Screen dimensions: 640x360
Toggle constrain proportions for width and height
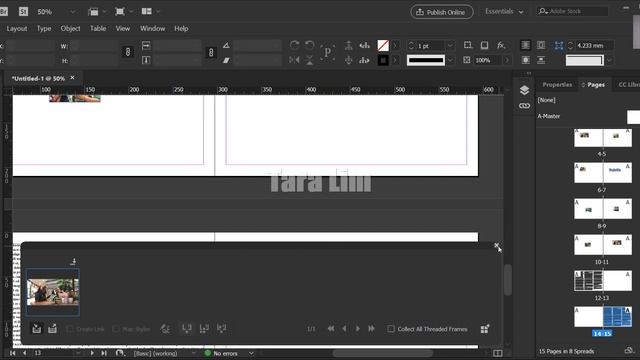click(x=128, y=52)
